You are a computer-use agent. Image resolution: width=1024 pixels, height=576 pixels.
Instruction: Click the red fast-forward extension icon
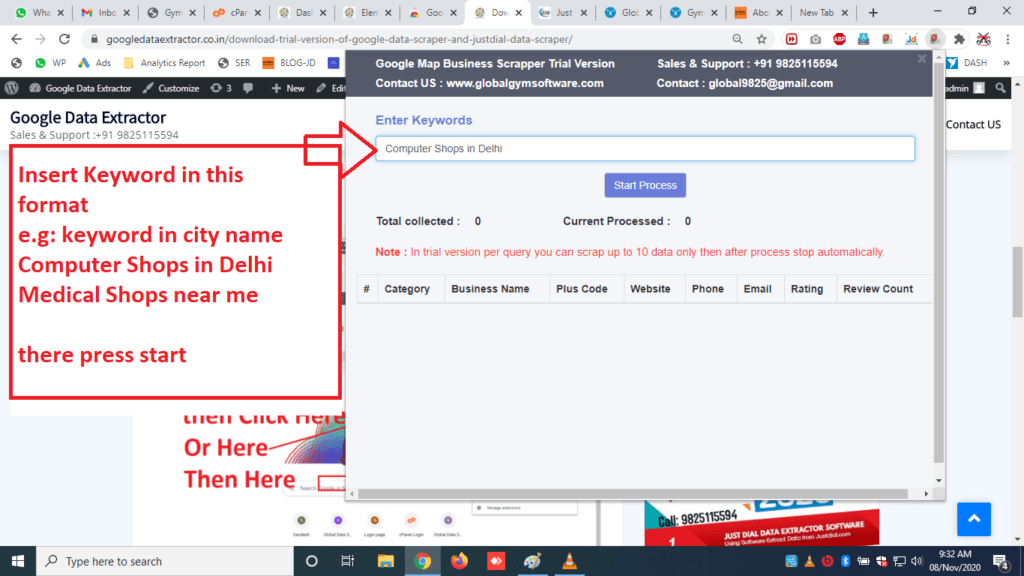[x=792, y=39]
